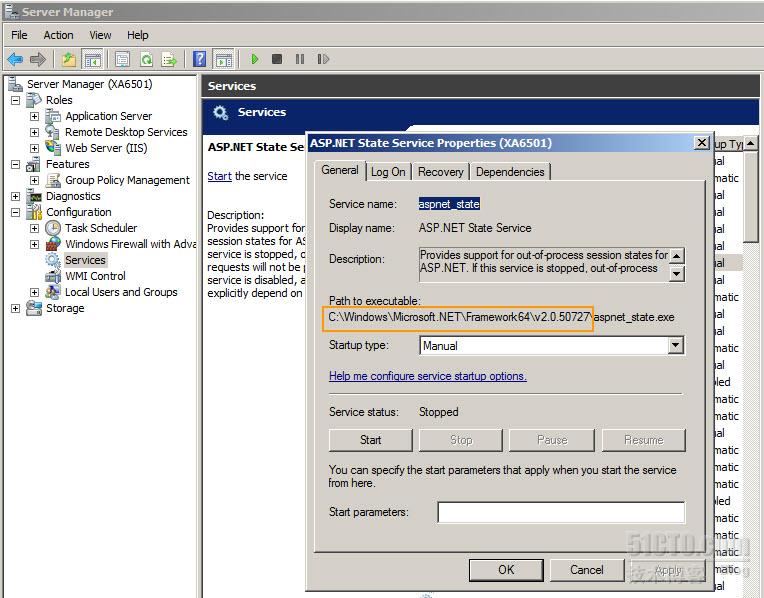Click the Diagnostics node icon

coord(35,196)
